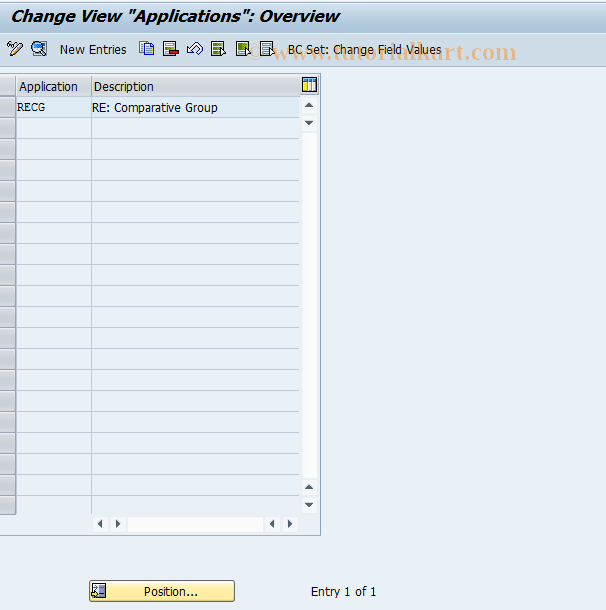The height and width of the screenshot is (610, 606).
Task: Click far-right horizontal scroll-right arrow
Action: click(290, 524)
